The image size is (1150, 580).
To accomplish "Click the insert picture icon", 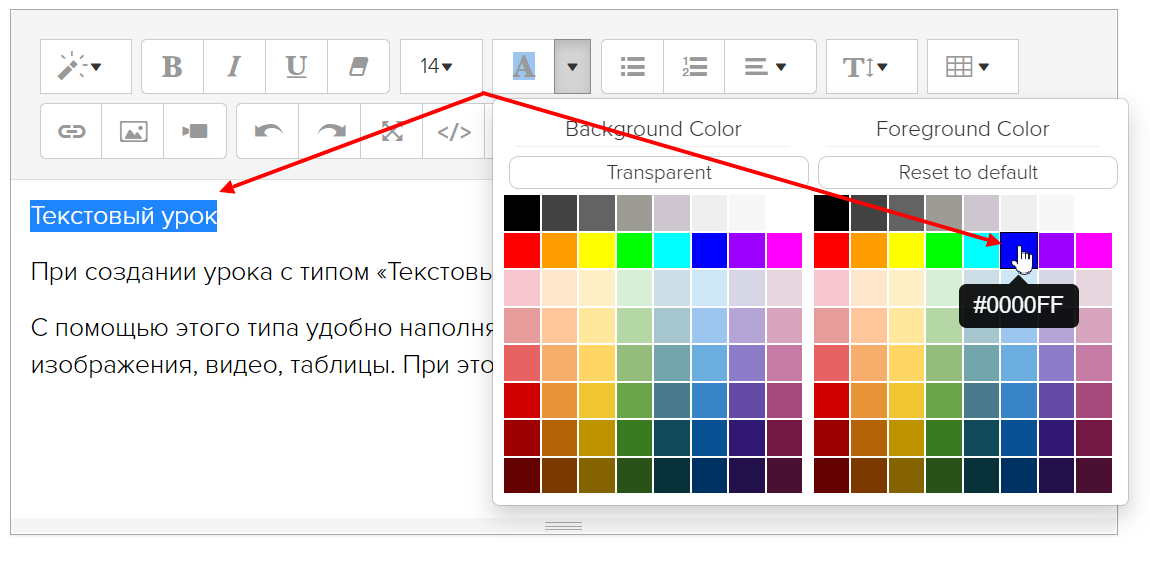I will click(133, 131).
